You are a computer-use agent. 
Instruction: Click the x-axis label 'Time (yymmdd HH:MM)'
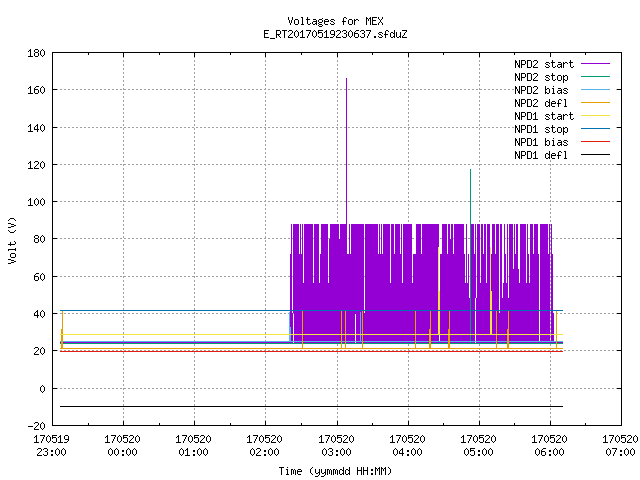[x=335, y=471]
